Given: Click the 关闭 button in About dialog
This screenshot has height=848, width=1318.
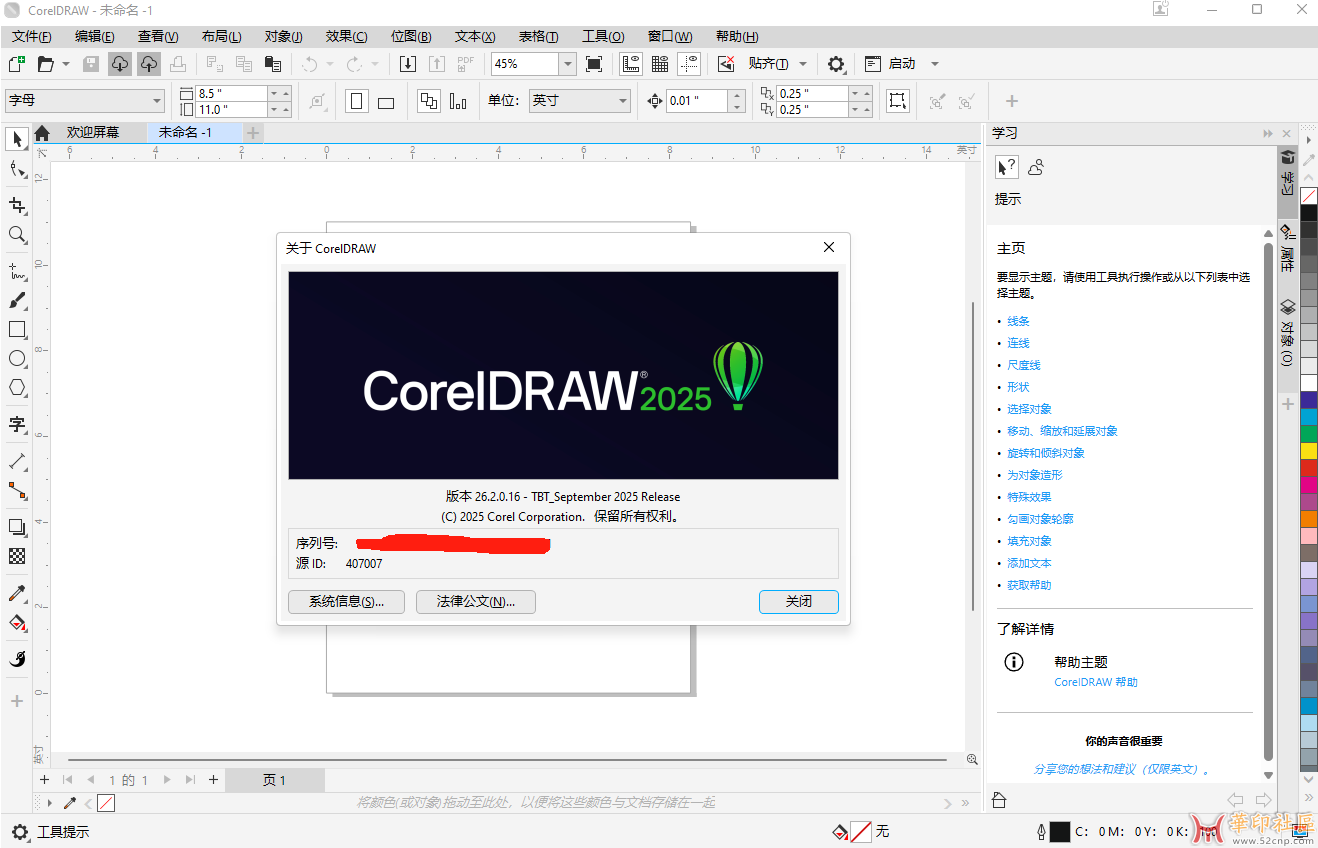Looking at the screenshot, I should point(799,602).
